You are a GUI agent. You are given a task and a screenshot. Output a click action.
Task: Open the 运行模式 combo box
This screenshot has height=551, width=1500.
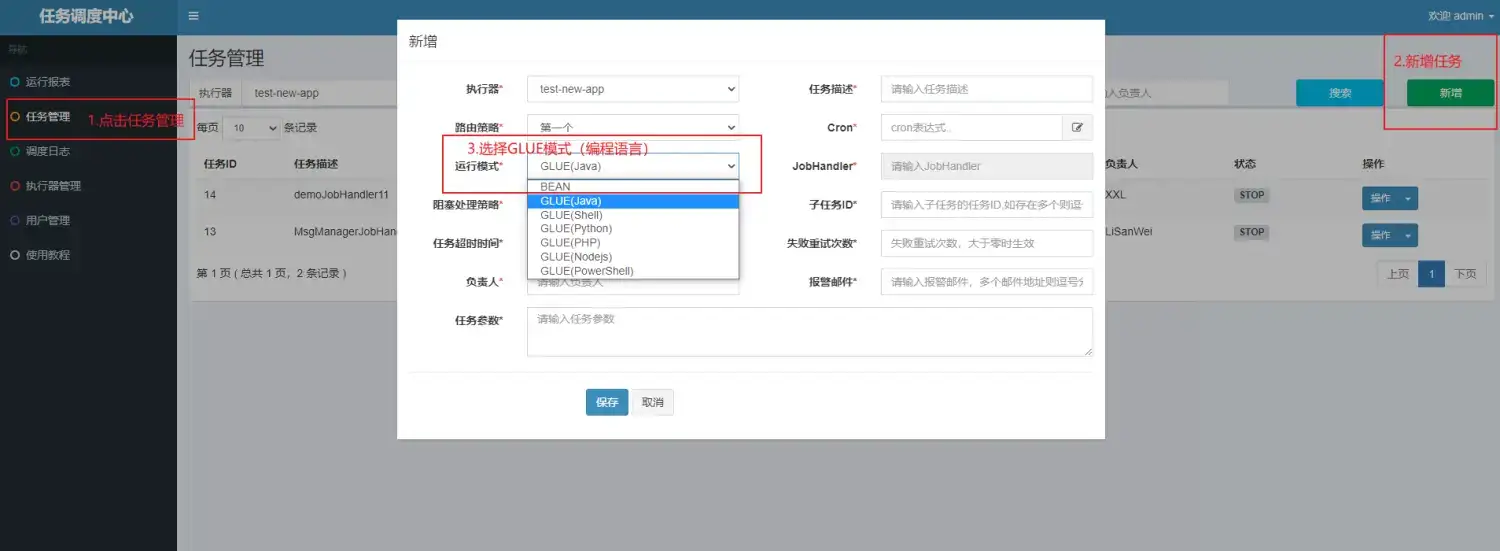coord(633,166)
